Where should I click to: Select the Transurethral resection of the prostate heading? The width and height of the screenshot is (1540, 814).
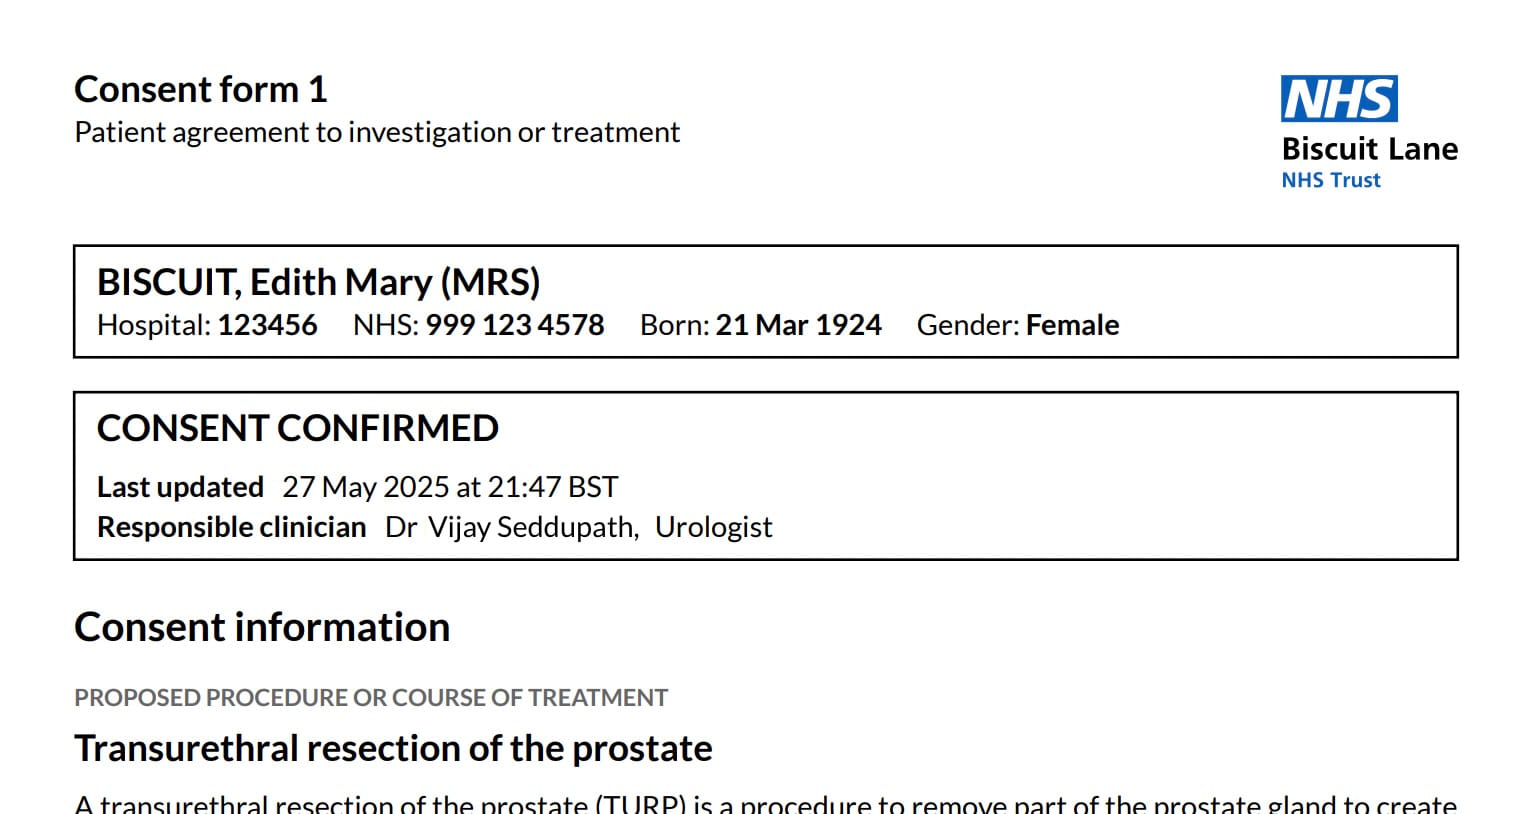click(x=393, y=748)
